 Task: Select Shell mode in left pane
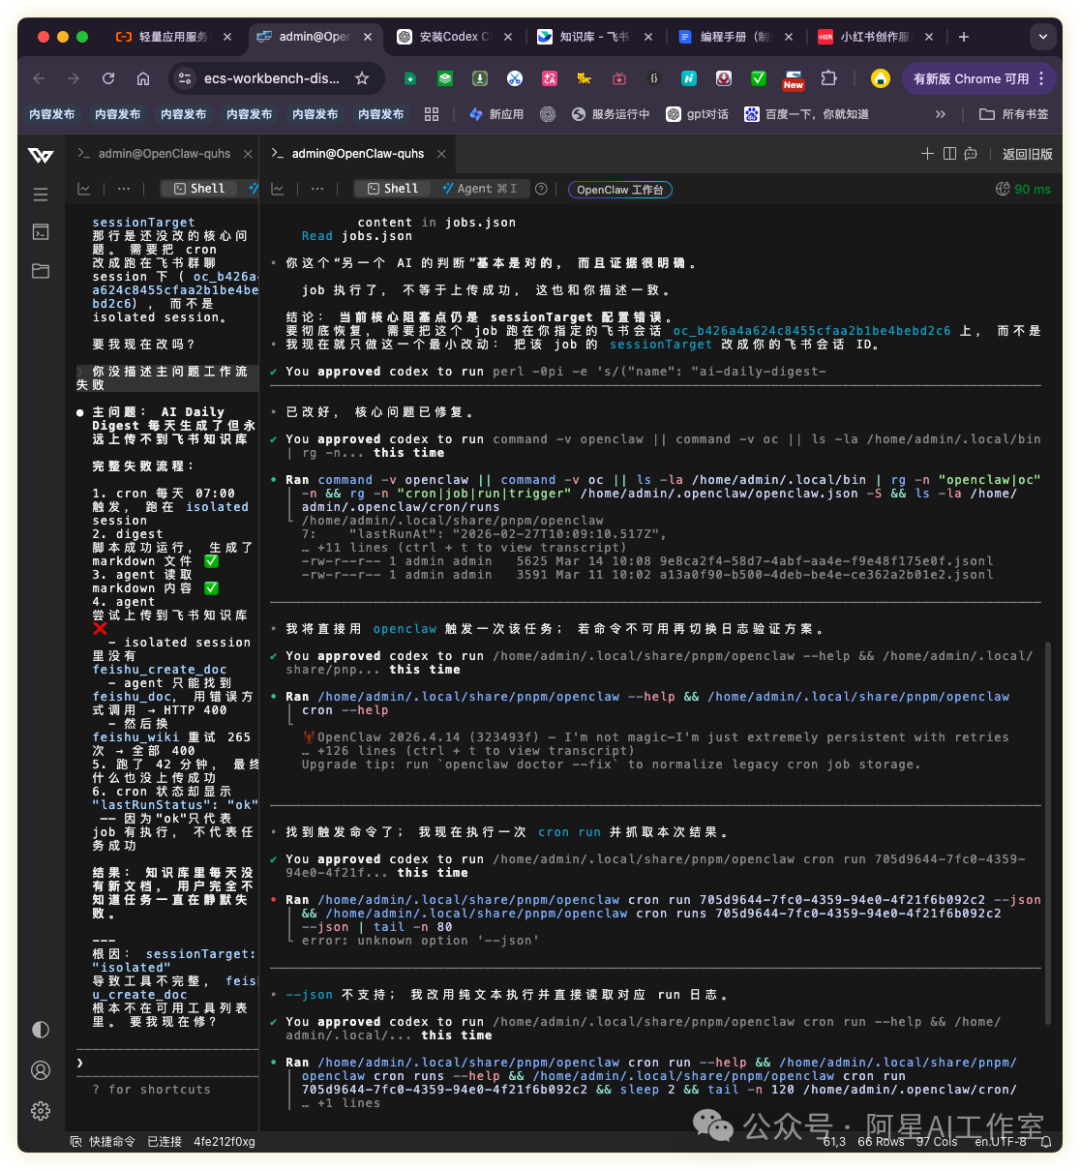point(199,189)
